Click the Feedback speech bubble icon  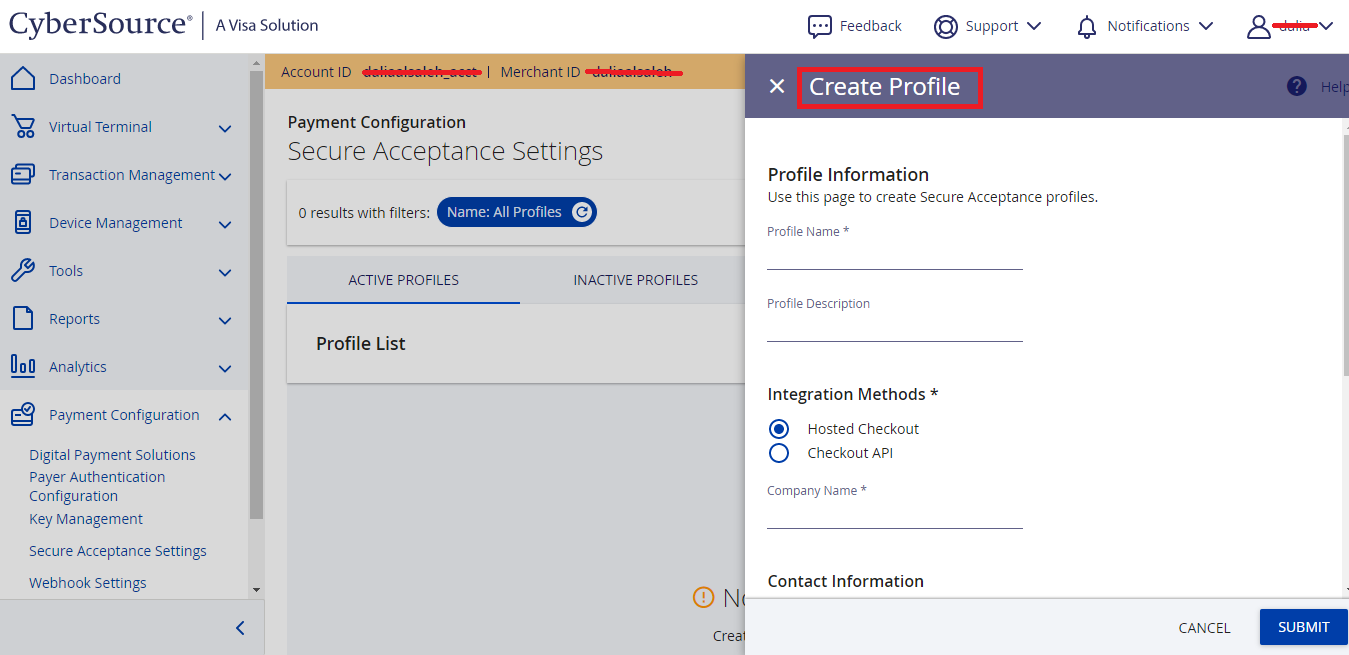(820, 26)
